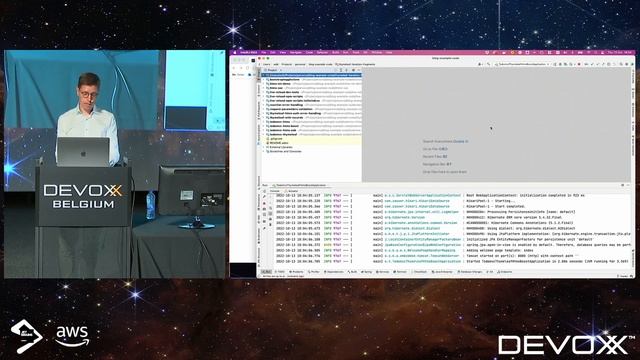Screen dimensions: 640x360
Task: Select the live-reload-dev-tools module row
Action: 312,92
